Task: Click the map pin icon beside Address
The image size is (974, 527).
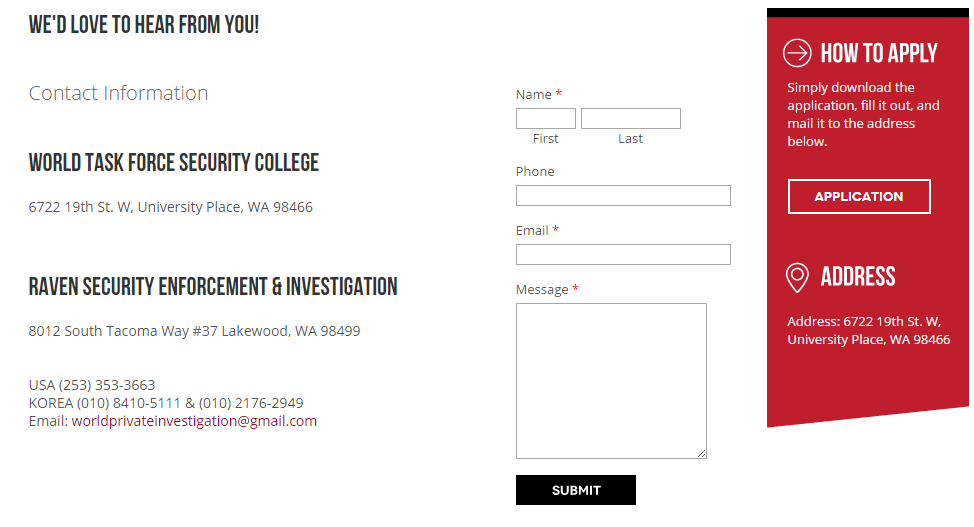Action: click(x=797, y=277)
